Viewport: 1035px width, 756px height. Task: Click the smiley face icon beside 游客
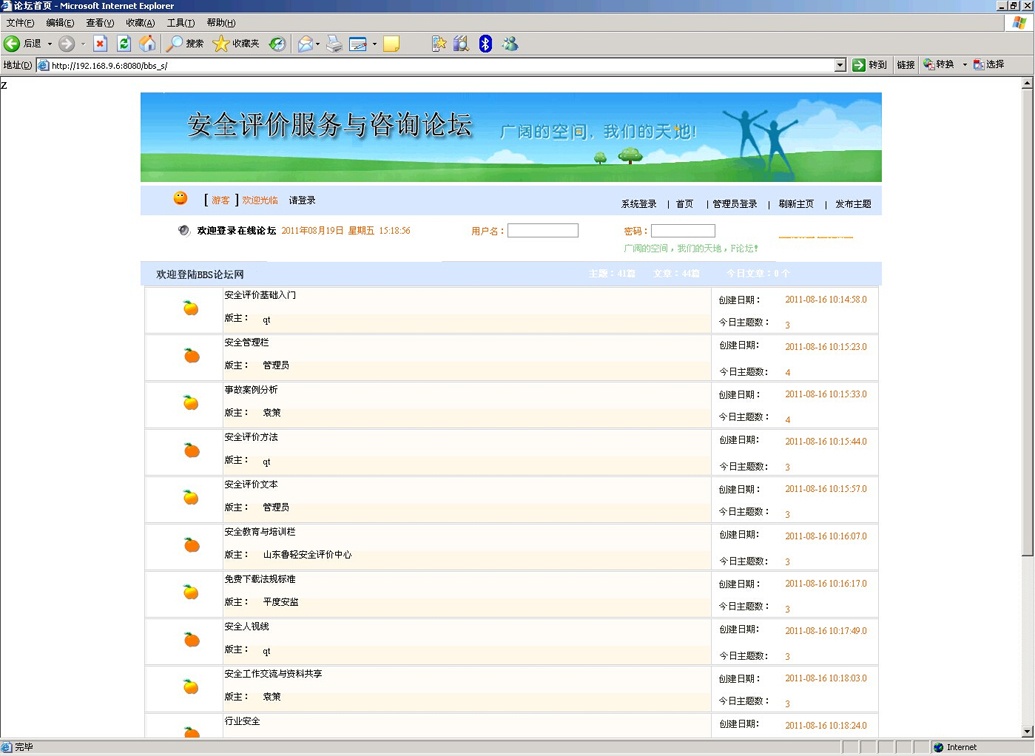pyautogui.click(x=180, y=198)
